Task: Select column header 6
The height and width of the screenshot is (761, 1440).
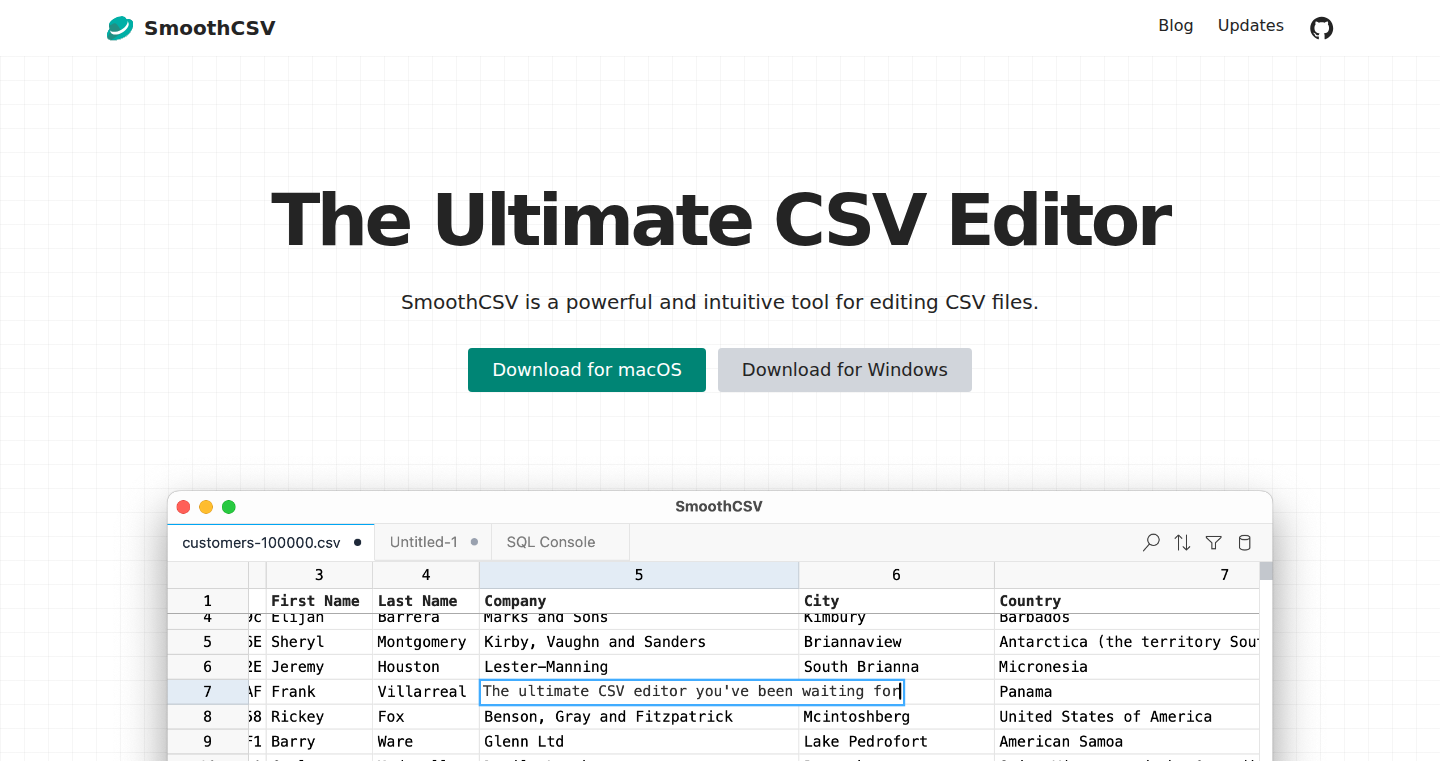Action: [x=896, y=575]
